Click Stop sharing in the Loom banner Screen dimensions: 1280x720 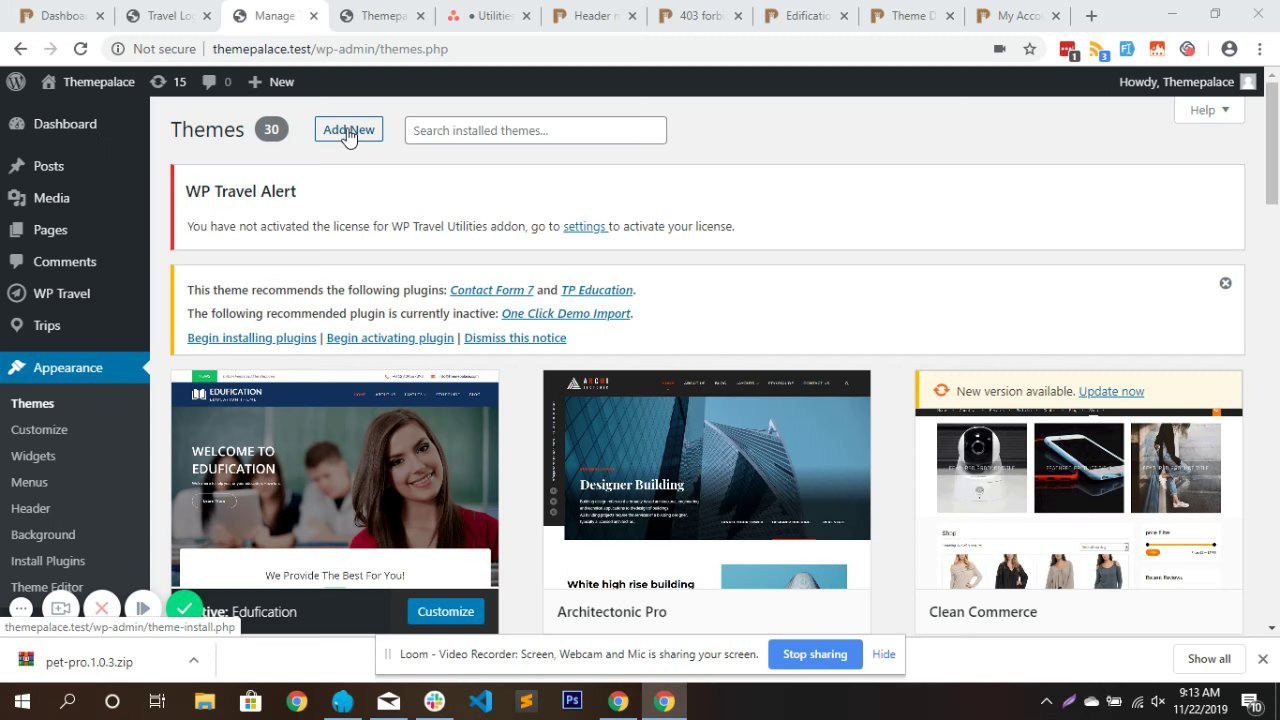(815, 655)
